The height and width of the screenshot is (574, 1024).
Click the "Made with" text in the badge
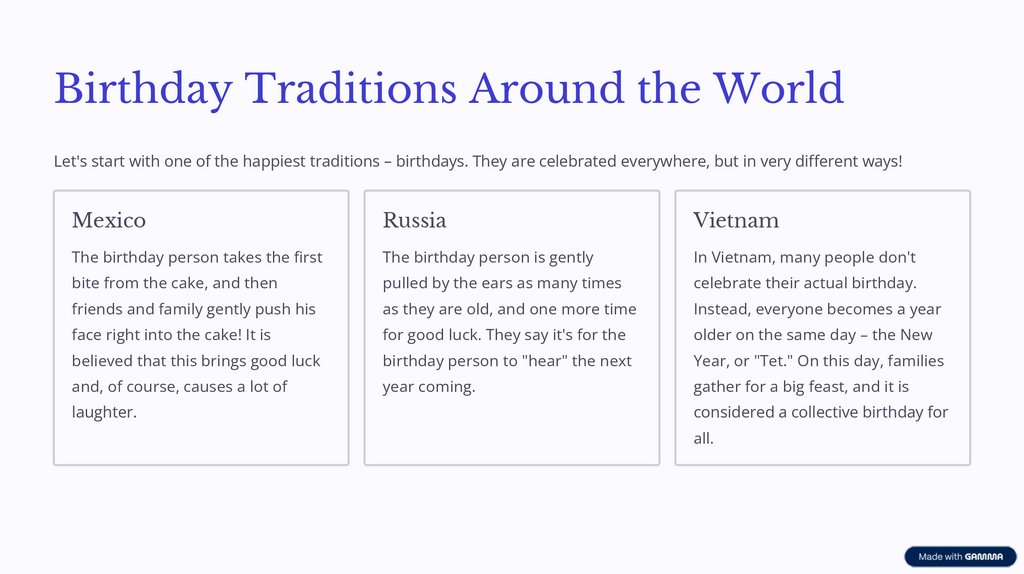tap(940, 557)
